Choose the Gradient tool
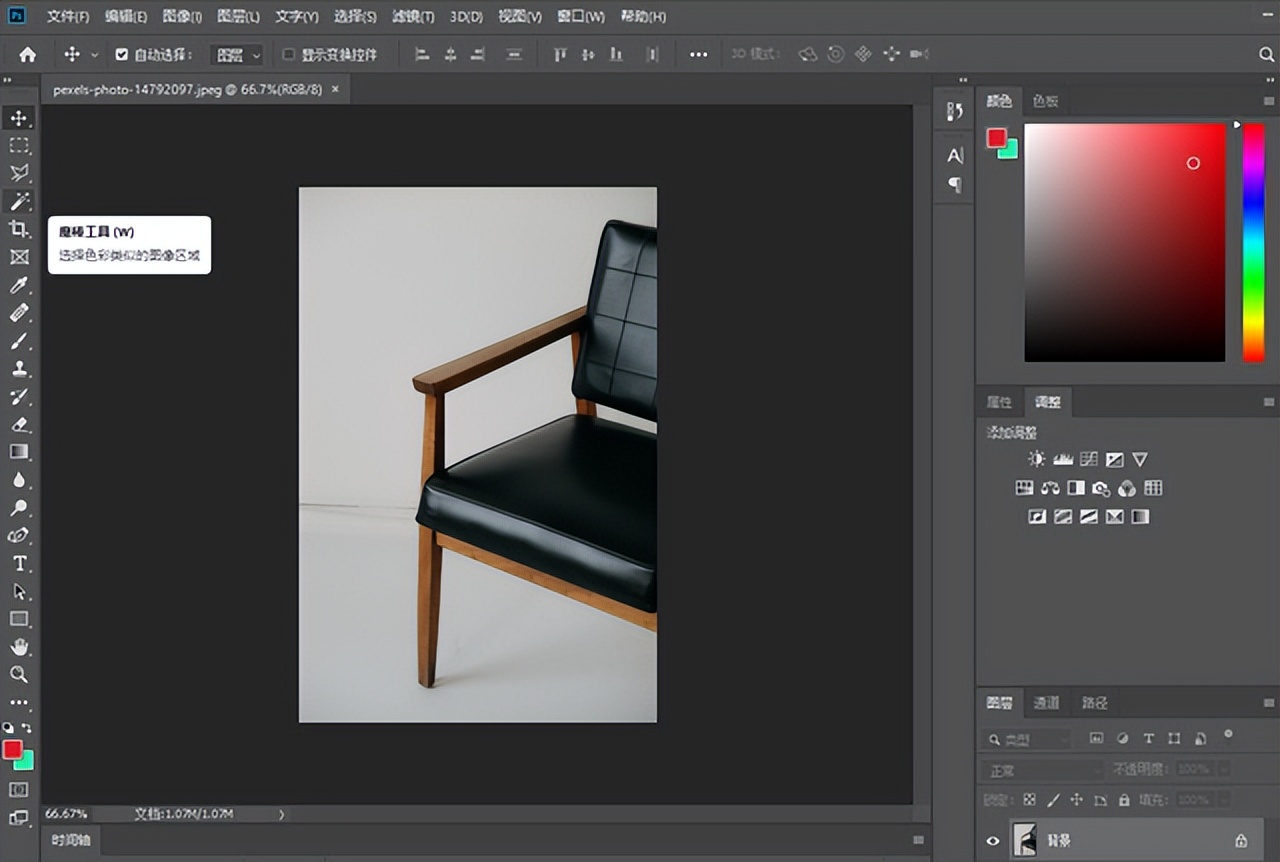 (19, 452)
